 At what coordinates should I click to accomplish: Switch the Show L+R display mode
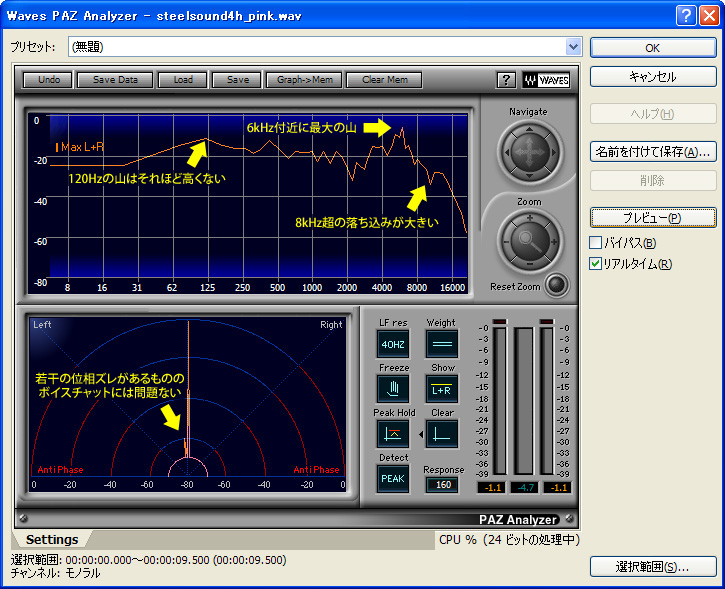(x=442, y=389)
